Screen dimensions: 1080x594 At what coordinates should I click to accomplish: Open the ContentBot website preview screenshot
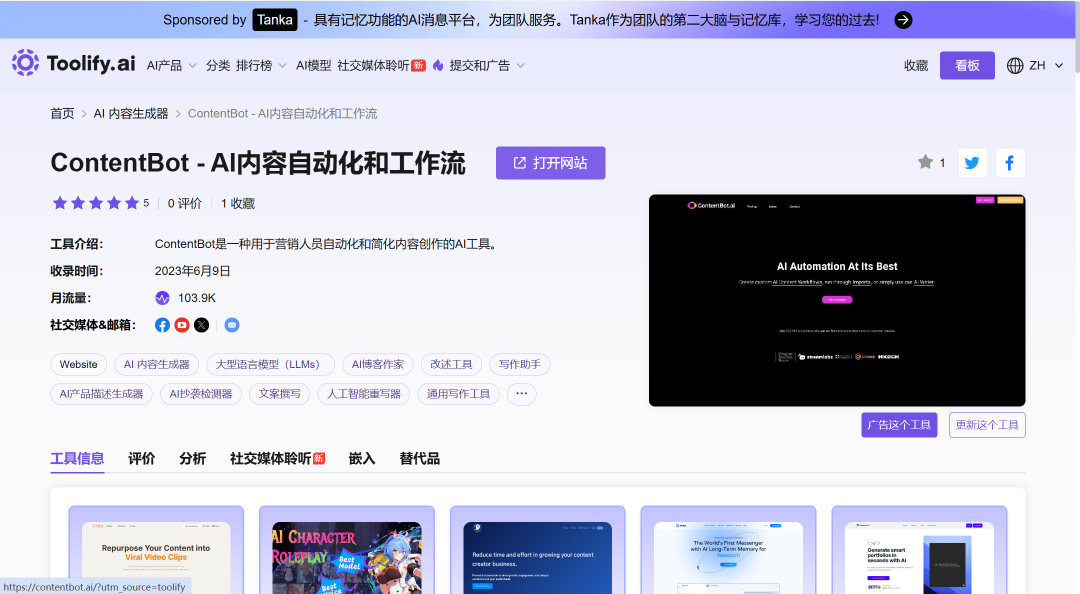(x=837, y=300)
